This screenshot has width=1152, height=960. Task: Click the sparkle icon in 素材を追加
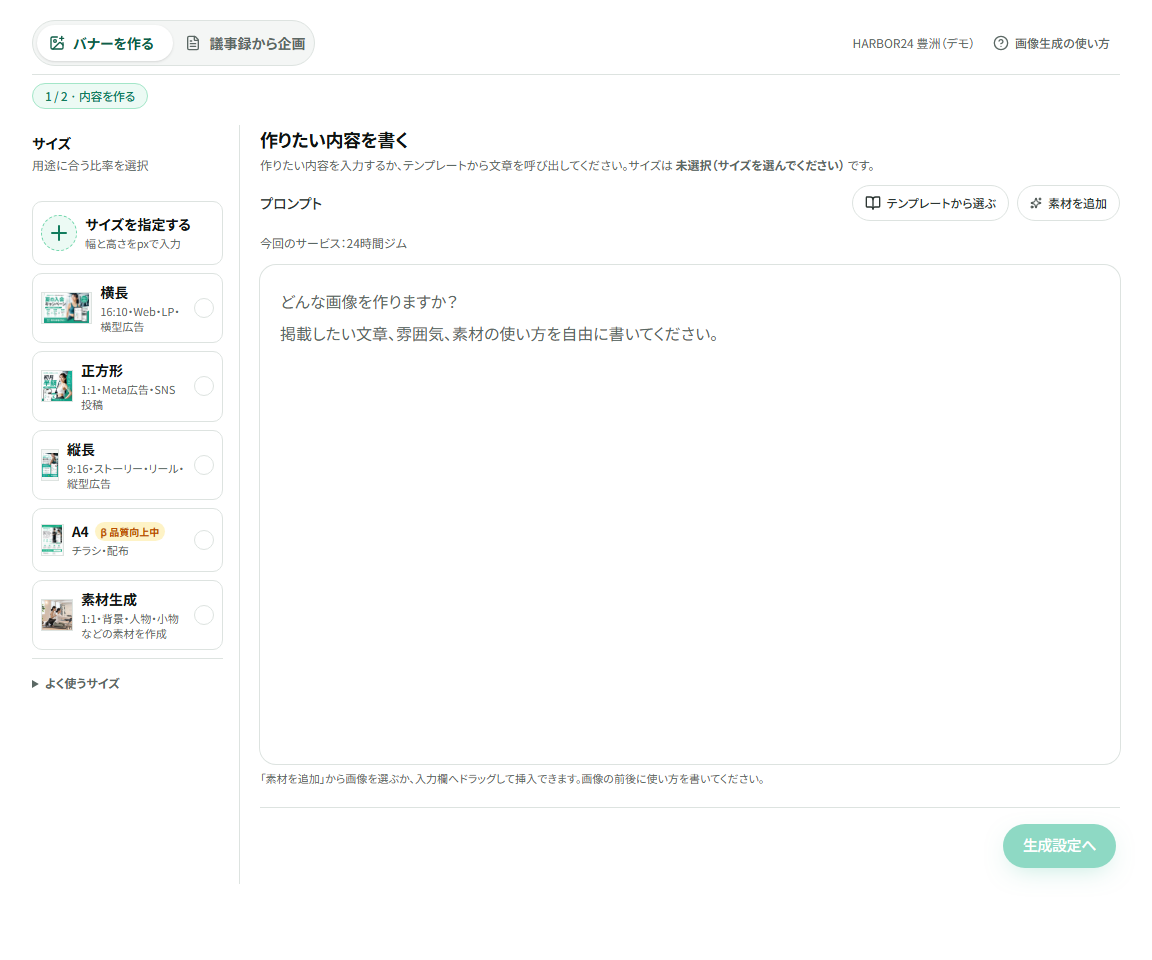click(1035, 203)
